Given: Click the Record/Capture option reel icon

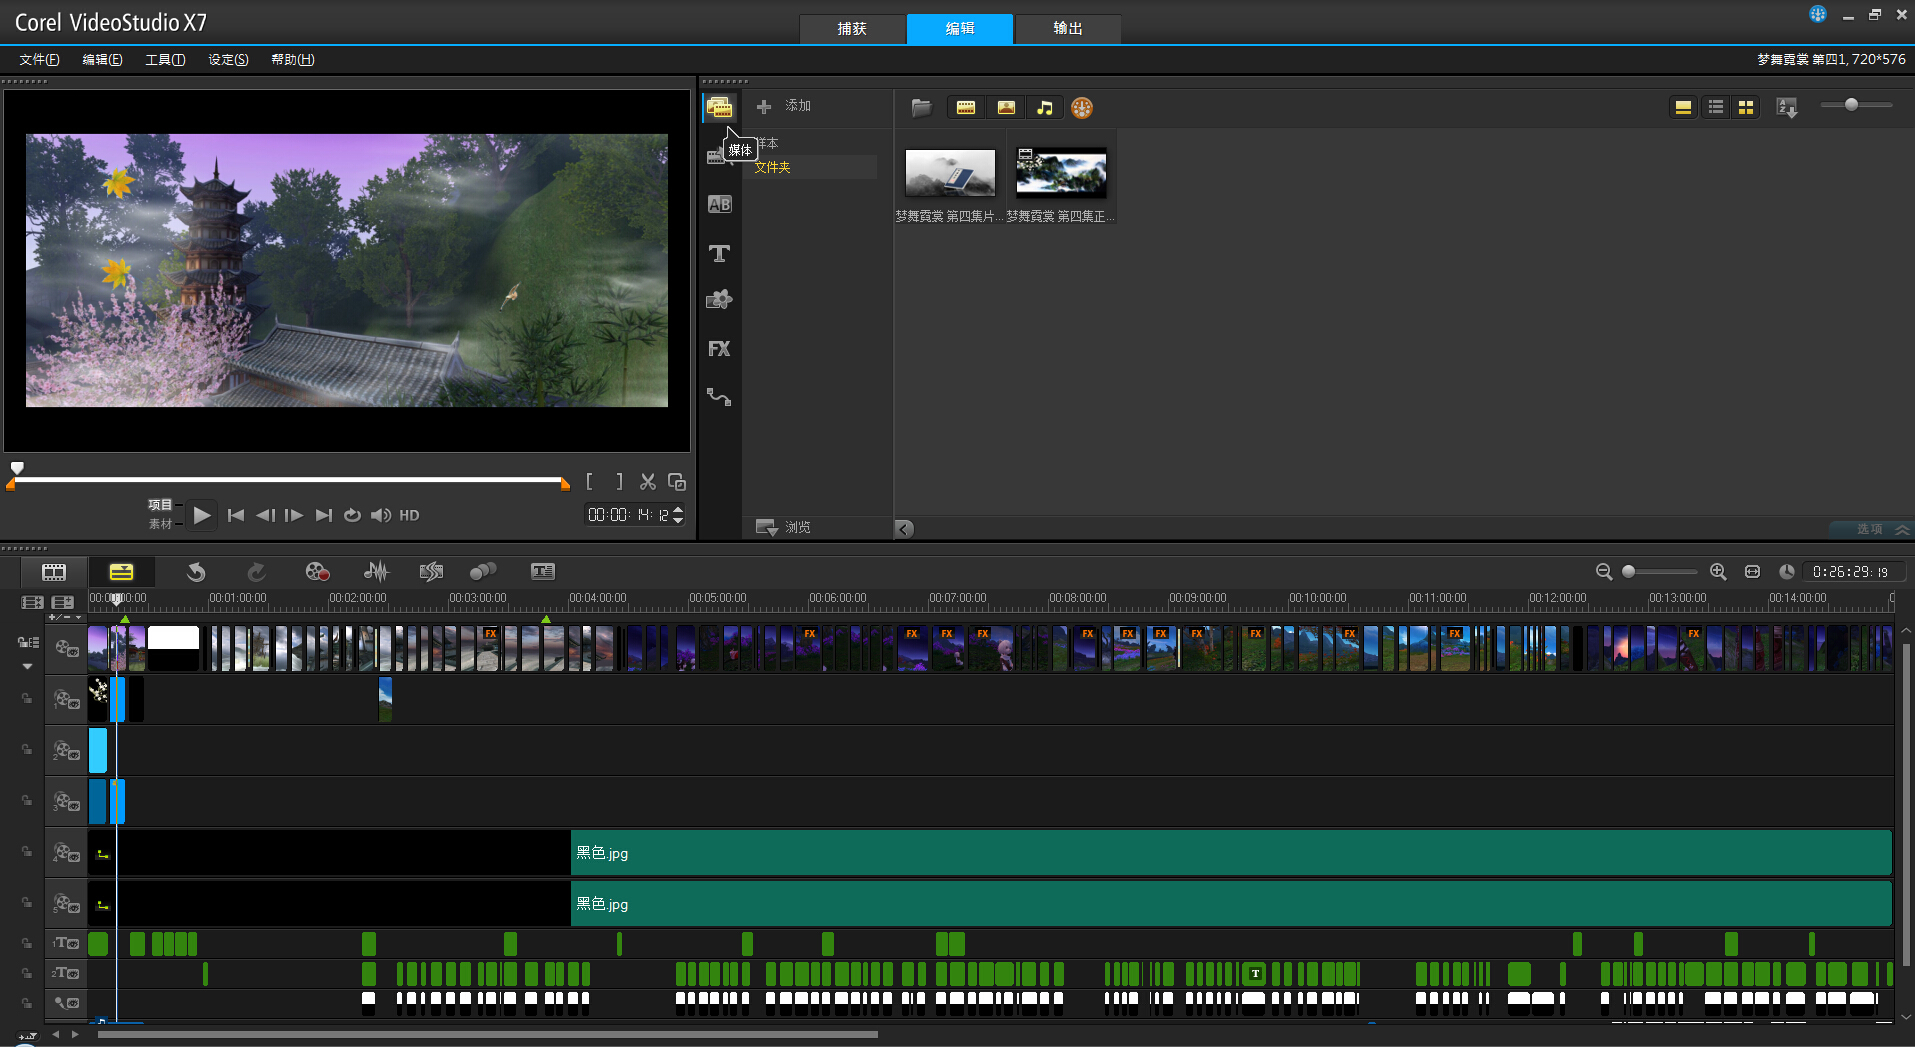Looking at the screenshot, I should (x=317, y=571).
